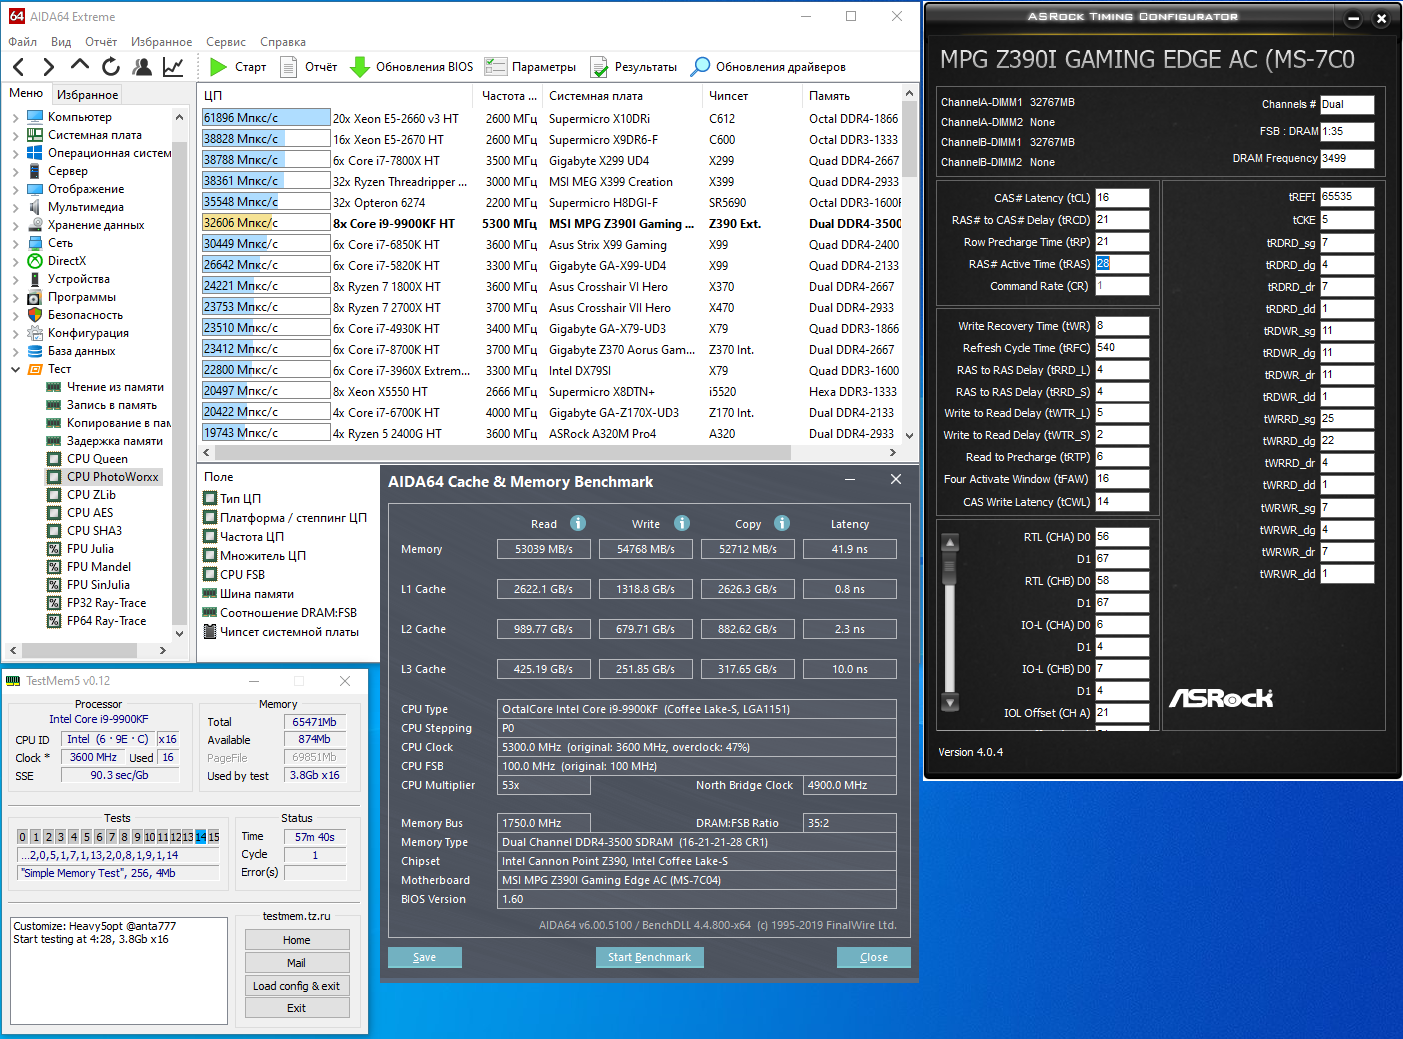Click the Обновления драйверов magnifier icon
Image resolution: width=1403 pixels, height=1039 pixels.
701,67
